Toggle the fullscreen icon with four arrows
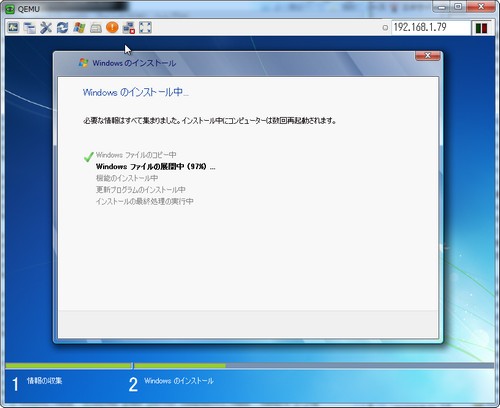This screenshot has width=500, height=408. [x=145, y=27]
